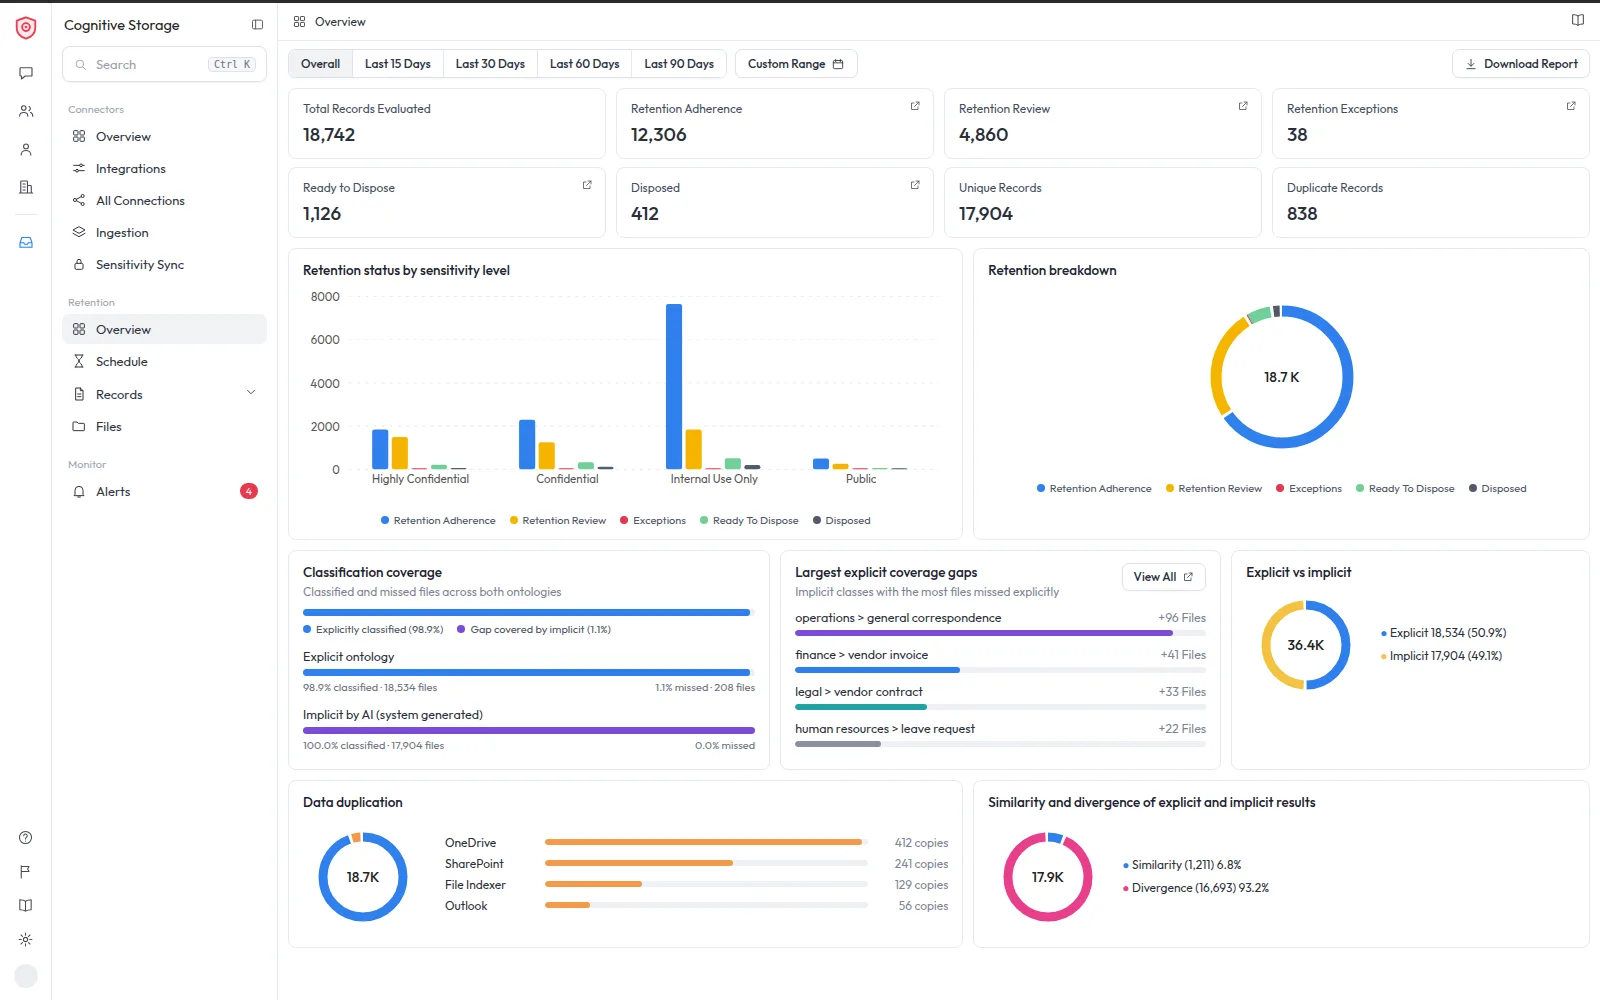Open Alerts with 4 badge

pyautogui.click(x=164, y=492)
